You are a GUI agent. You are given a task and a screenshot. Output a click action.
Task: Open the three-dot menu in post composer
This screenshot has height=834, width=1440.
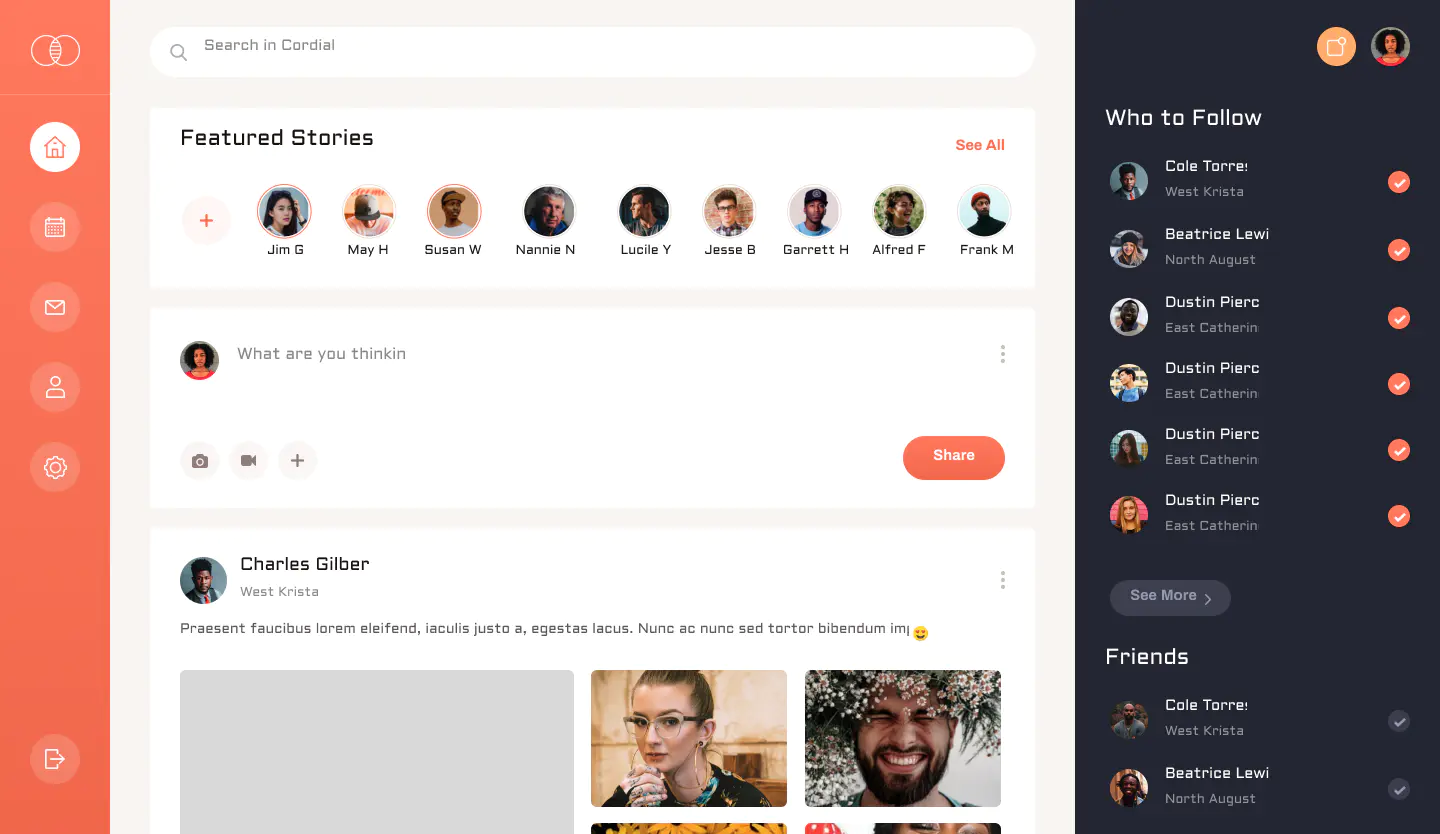1002,354
